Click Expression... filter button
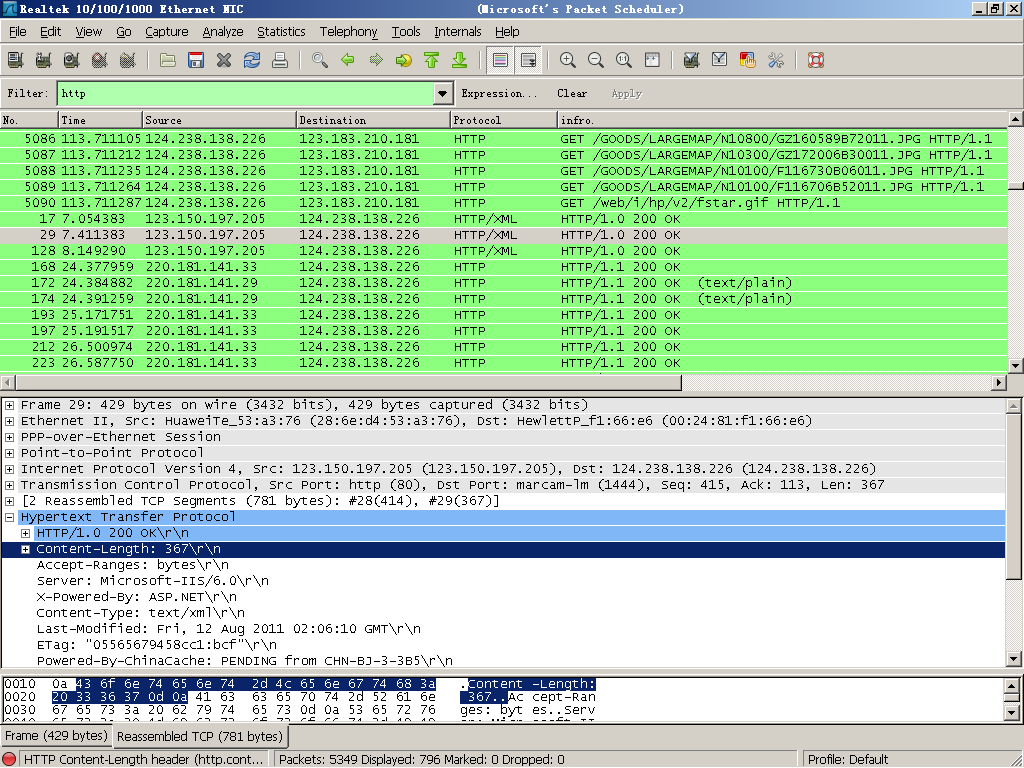The height and width of the screenshot is (768, 1024). (x=499, y=93)
